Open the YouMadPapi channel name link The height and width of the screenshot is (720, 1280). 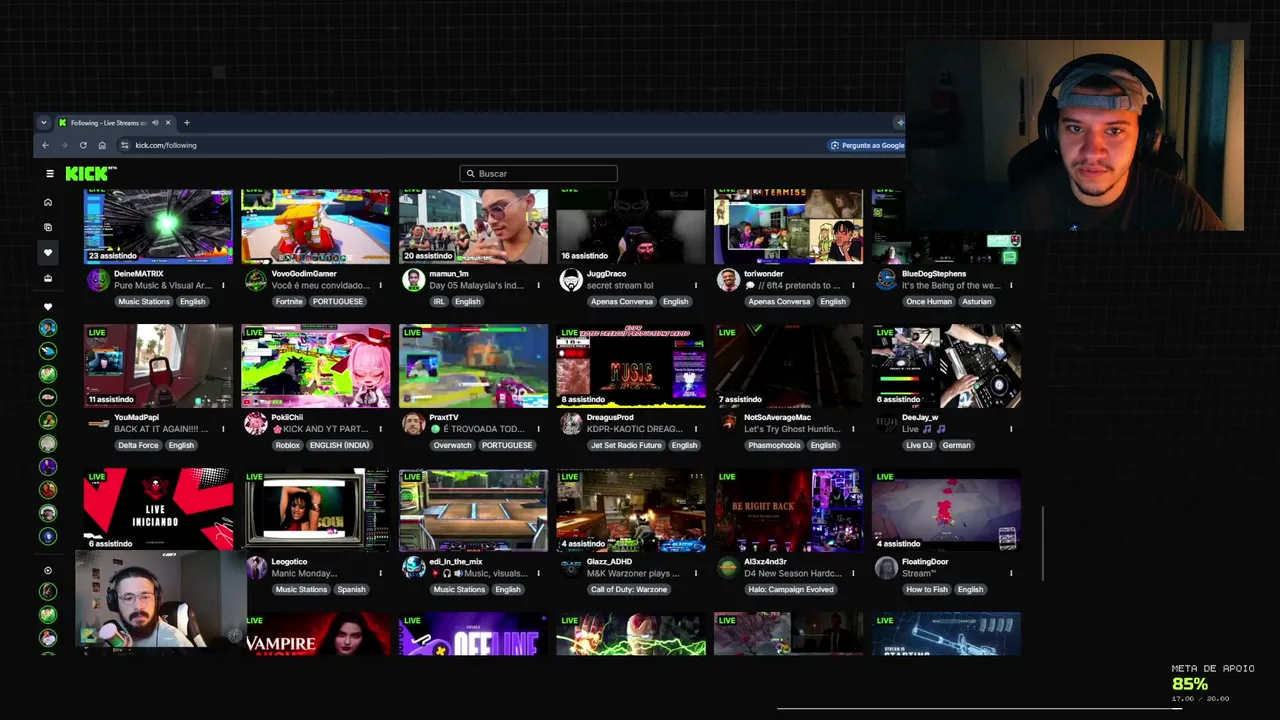coord(136,417)
